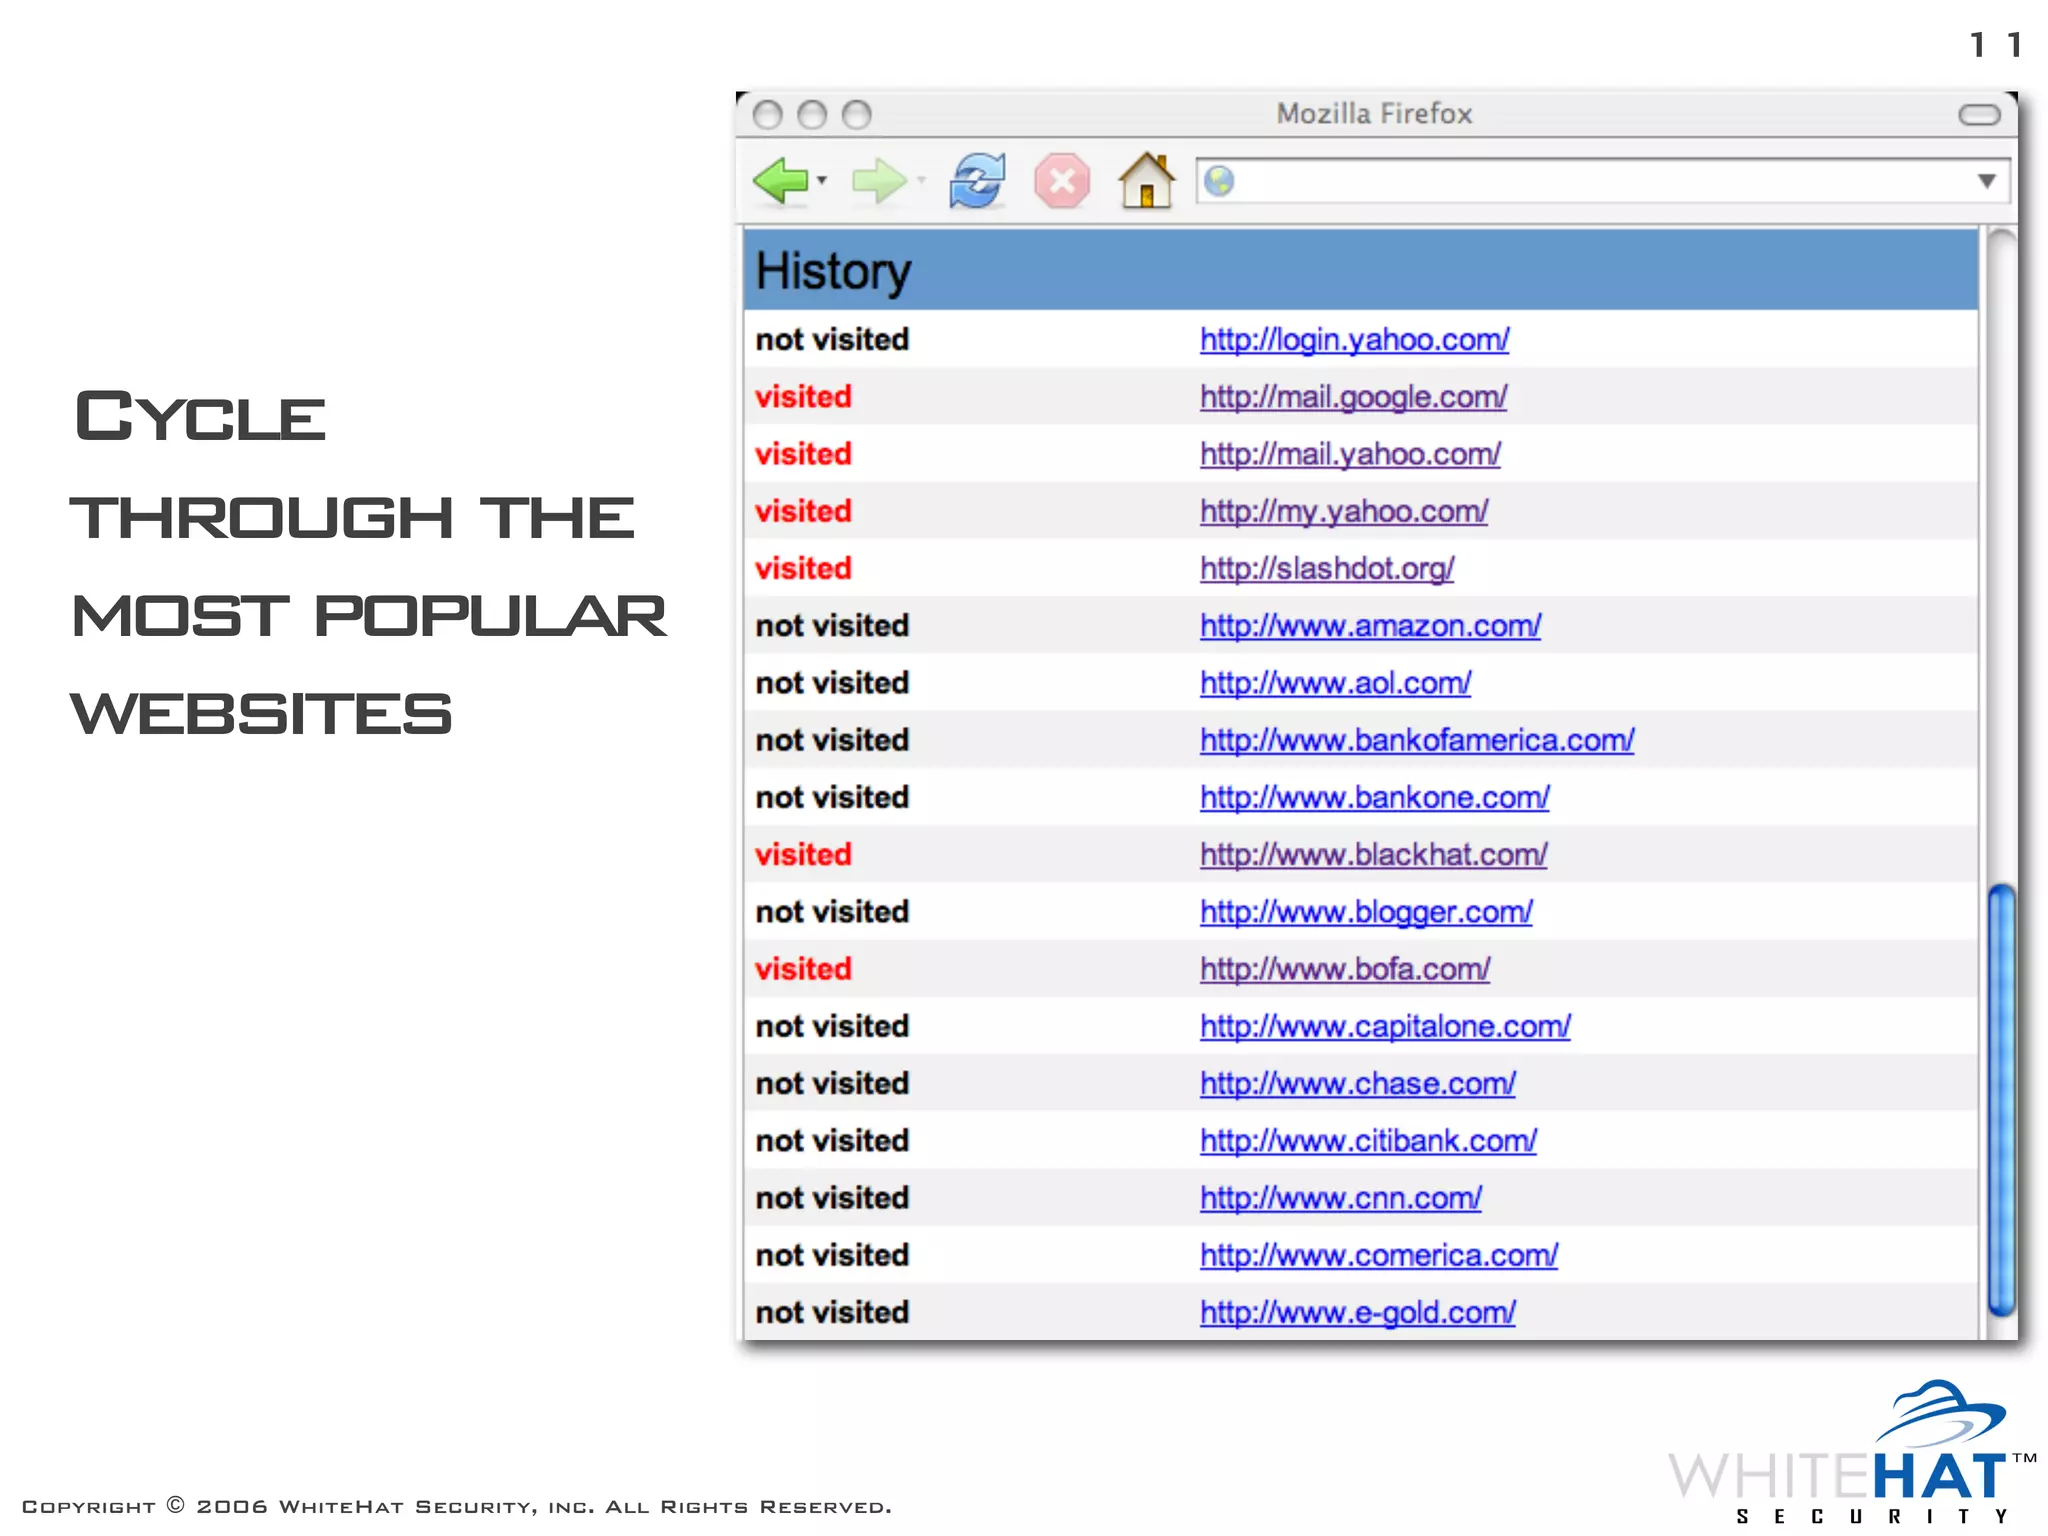Click the blue vertical scrollbar thumb
2048x1536 pixels.
coord(2001,1100)
